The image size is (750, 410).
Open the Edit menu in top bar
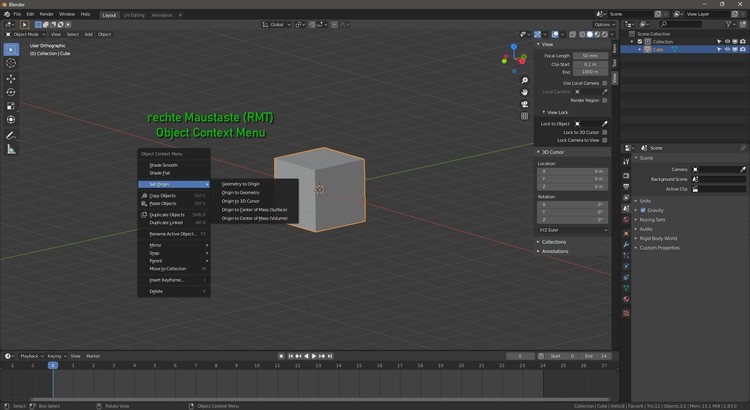(x=30, y=14)
